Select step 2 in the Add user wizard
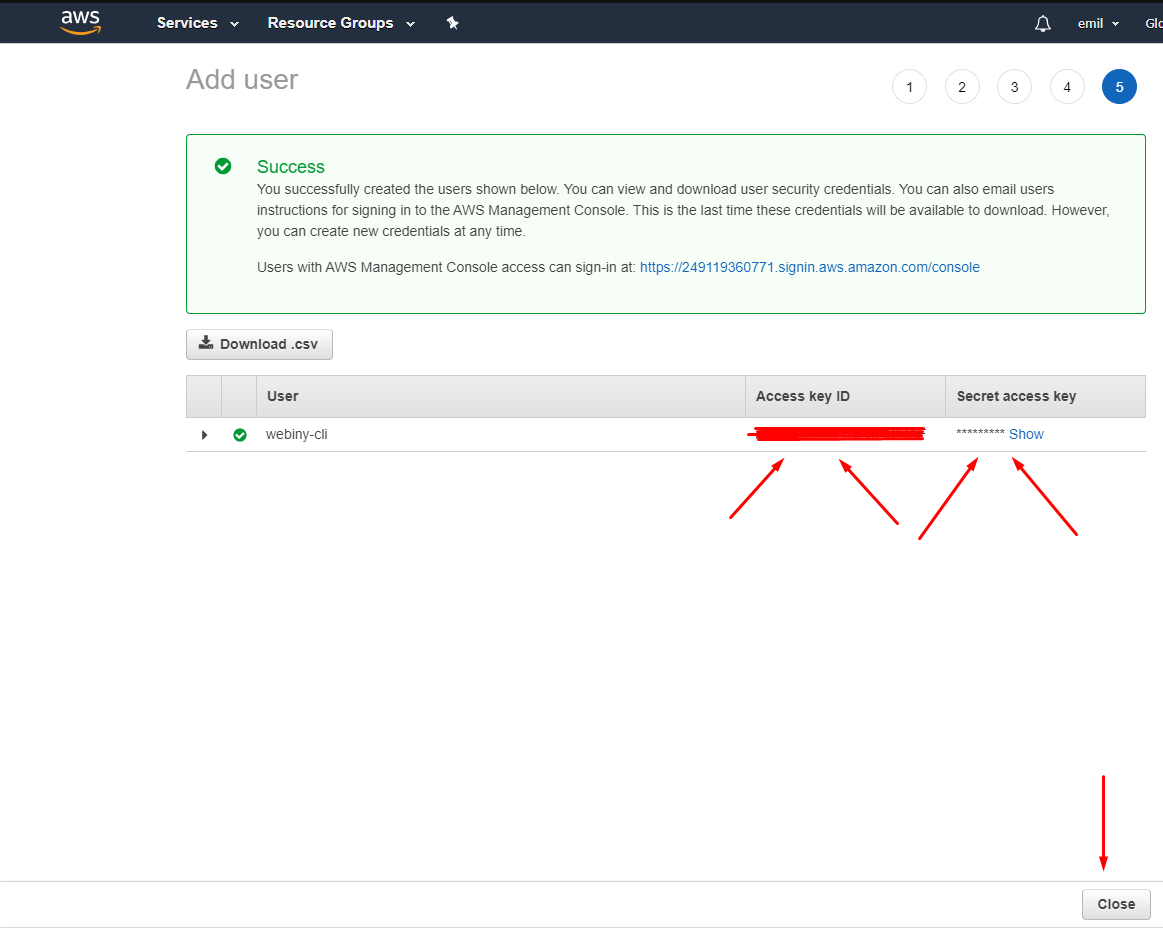The image size is (1163, 928). pos(962,86)
